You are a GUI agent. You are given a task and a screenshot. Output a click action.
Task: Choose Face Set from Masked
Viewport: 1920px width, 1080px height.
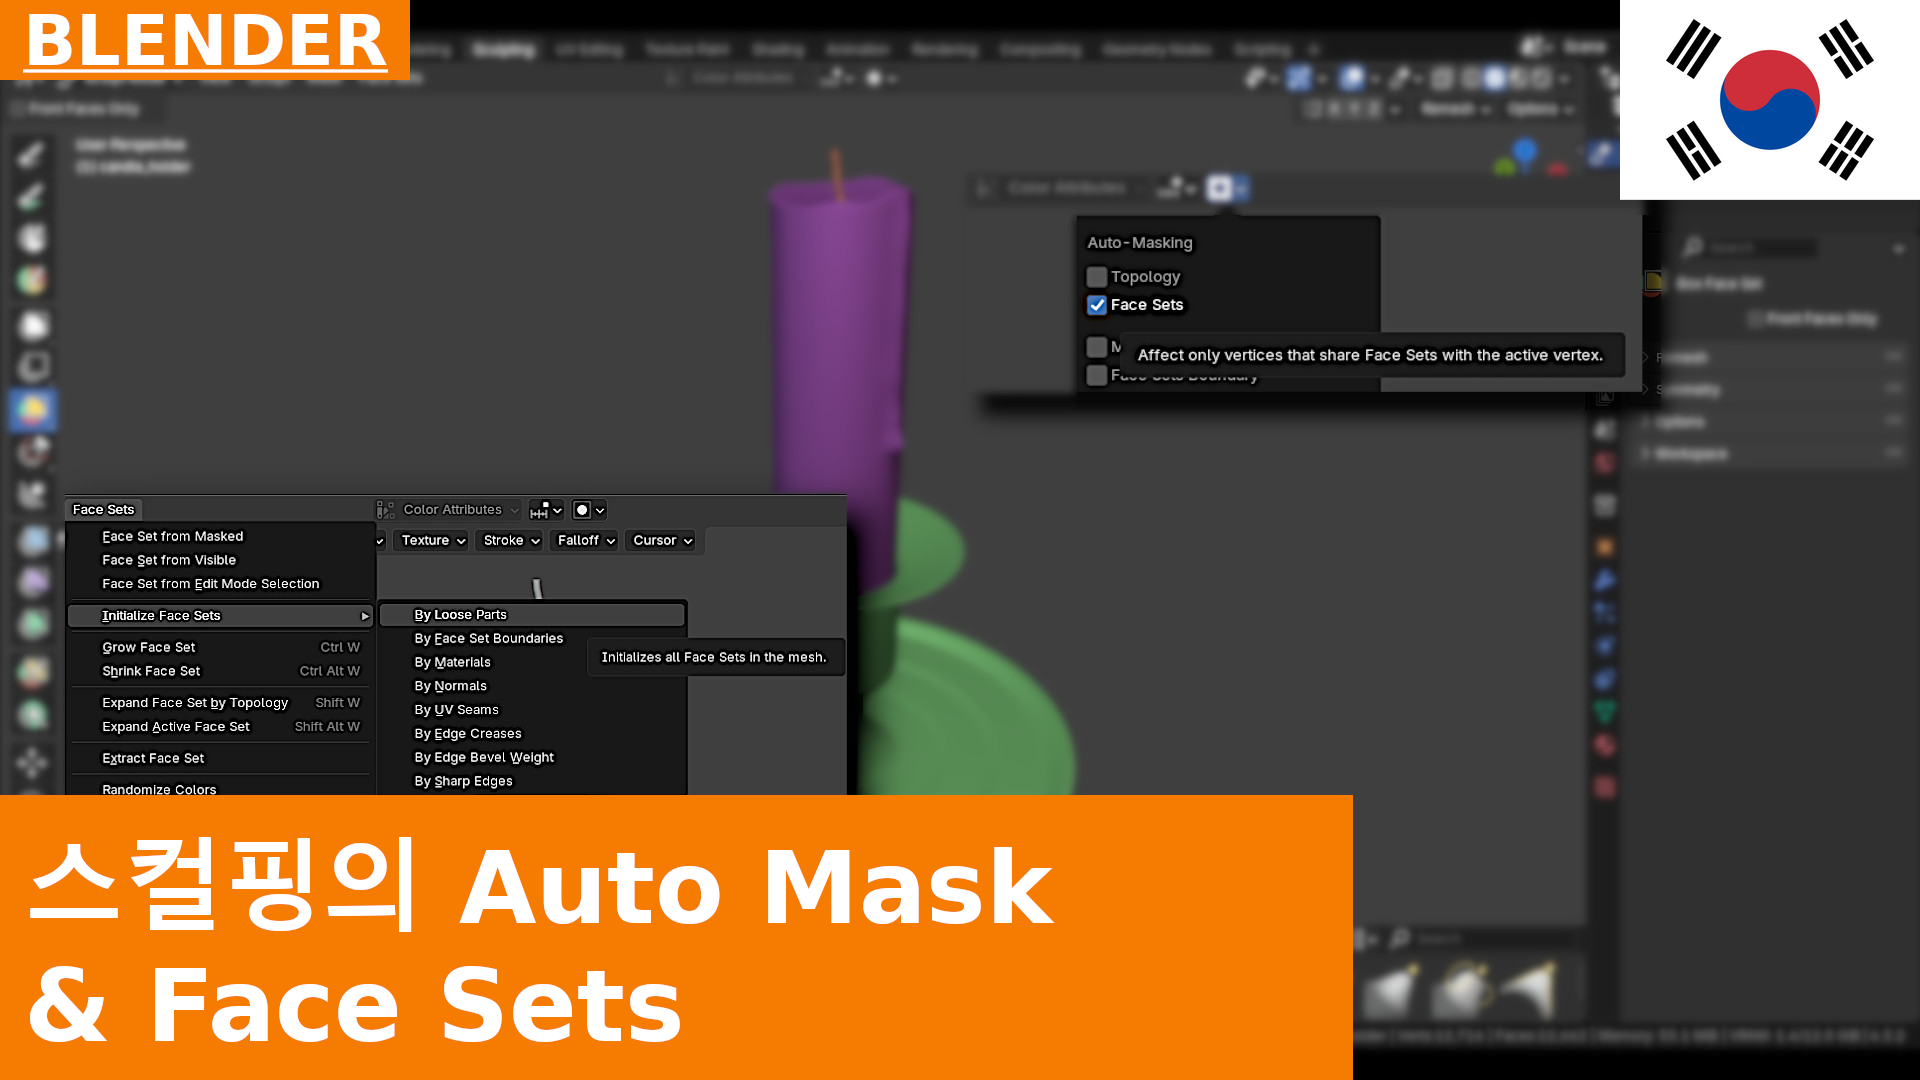click(220, 537)
